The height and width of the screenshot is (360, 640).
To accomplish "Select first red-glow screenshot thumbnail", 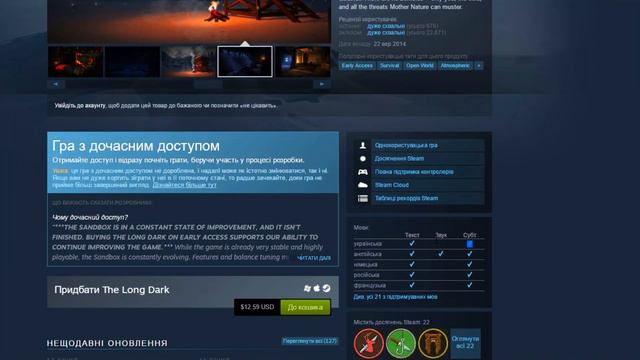I will [x=76, y=62].
